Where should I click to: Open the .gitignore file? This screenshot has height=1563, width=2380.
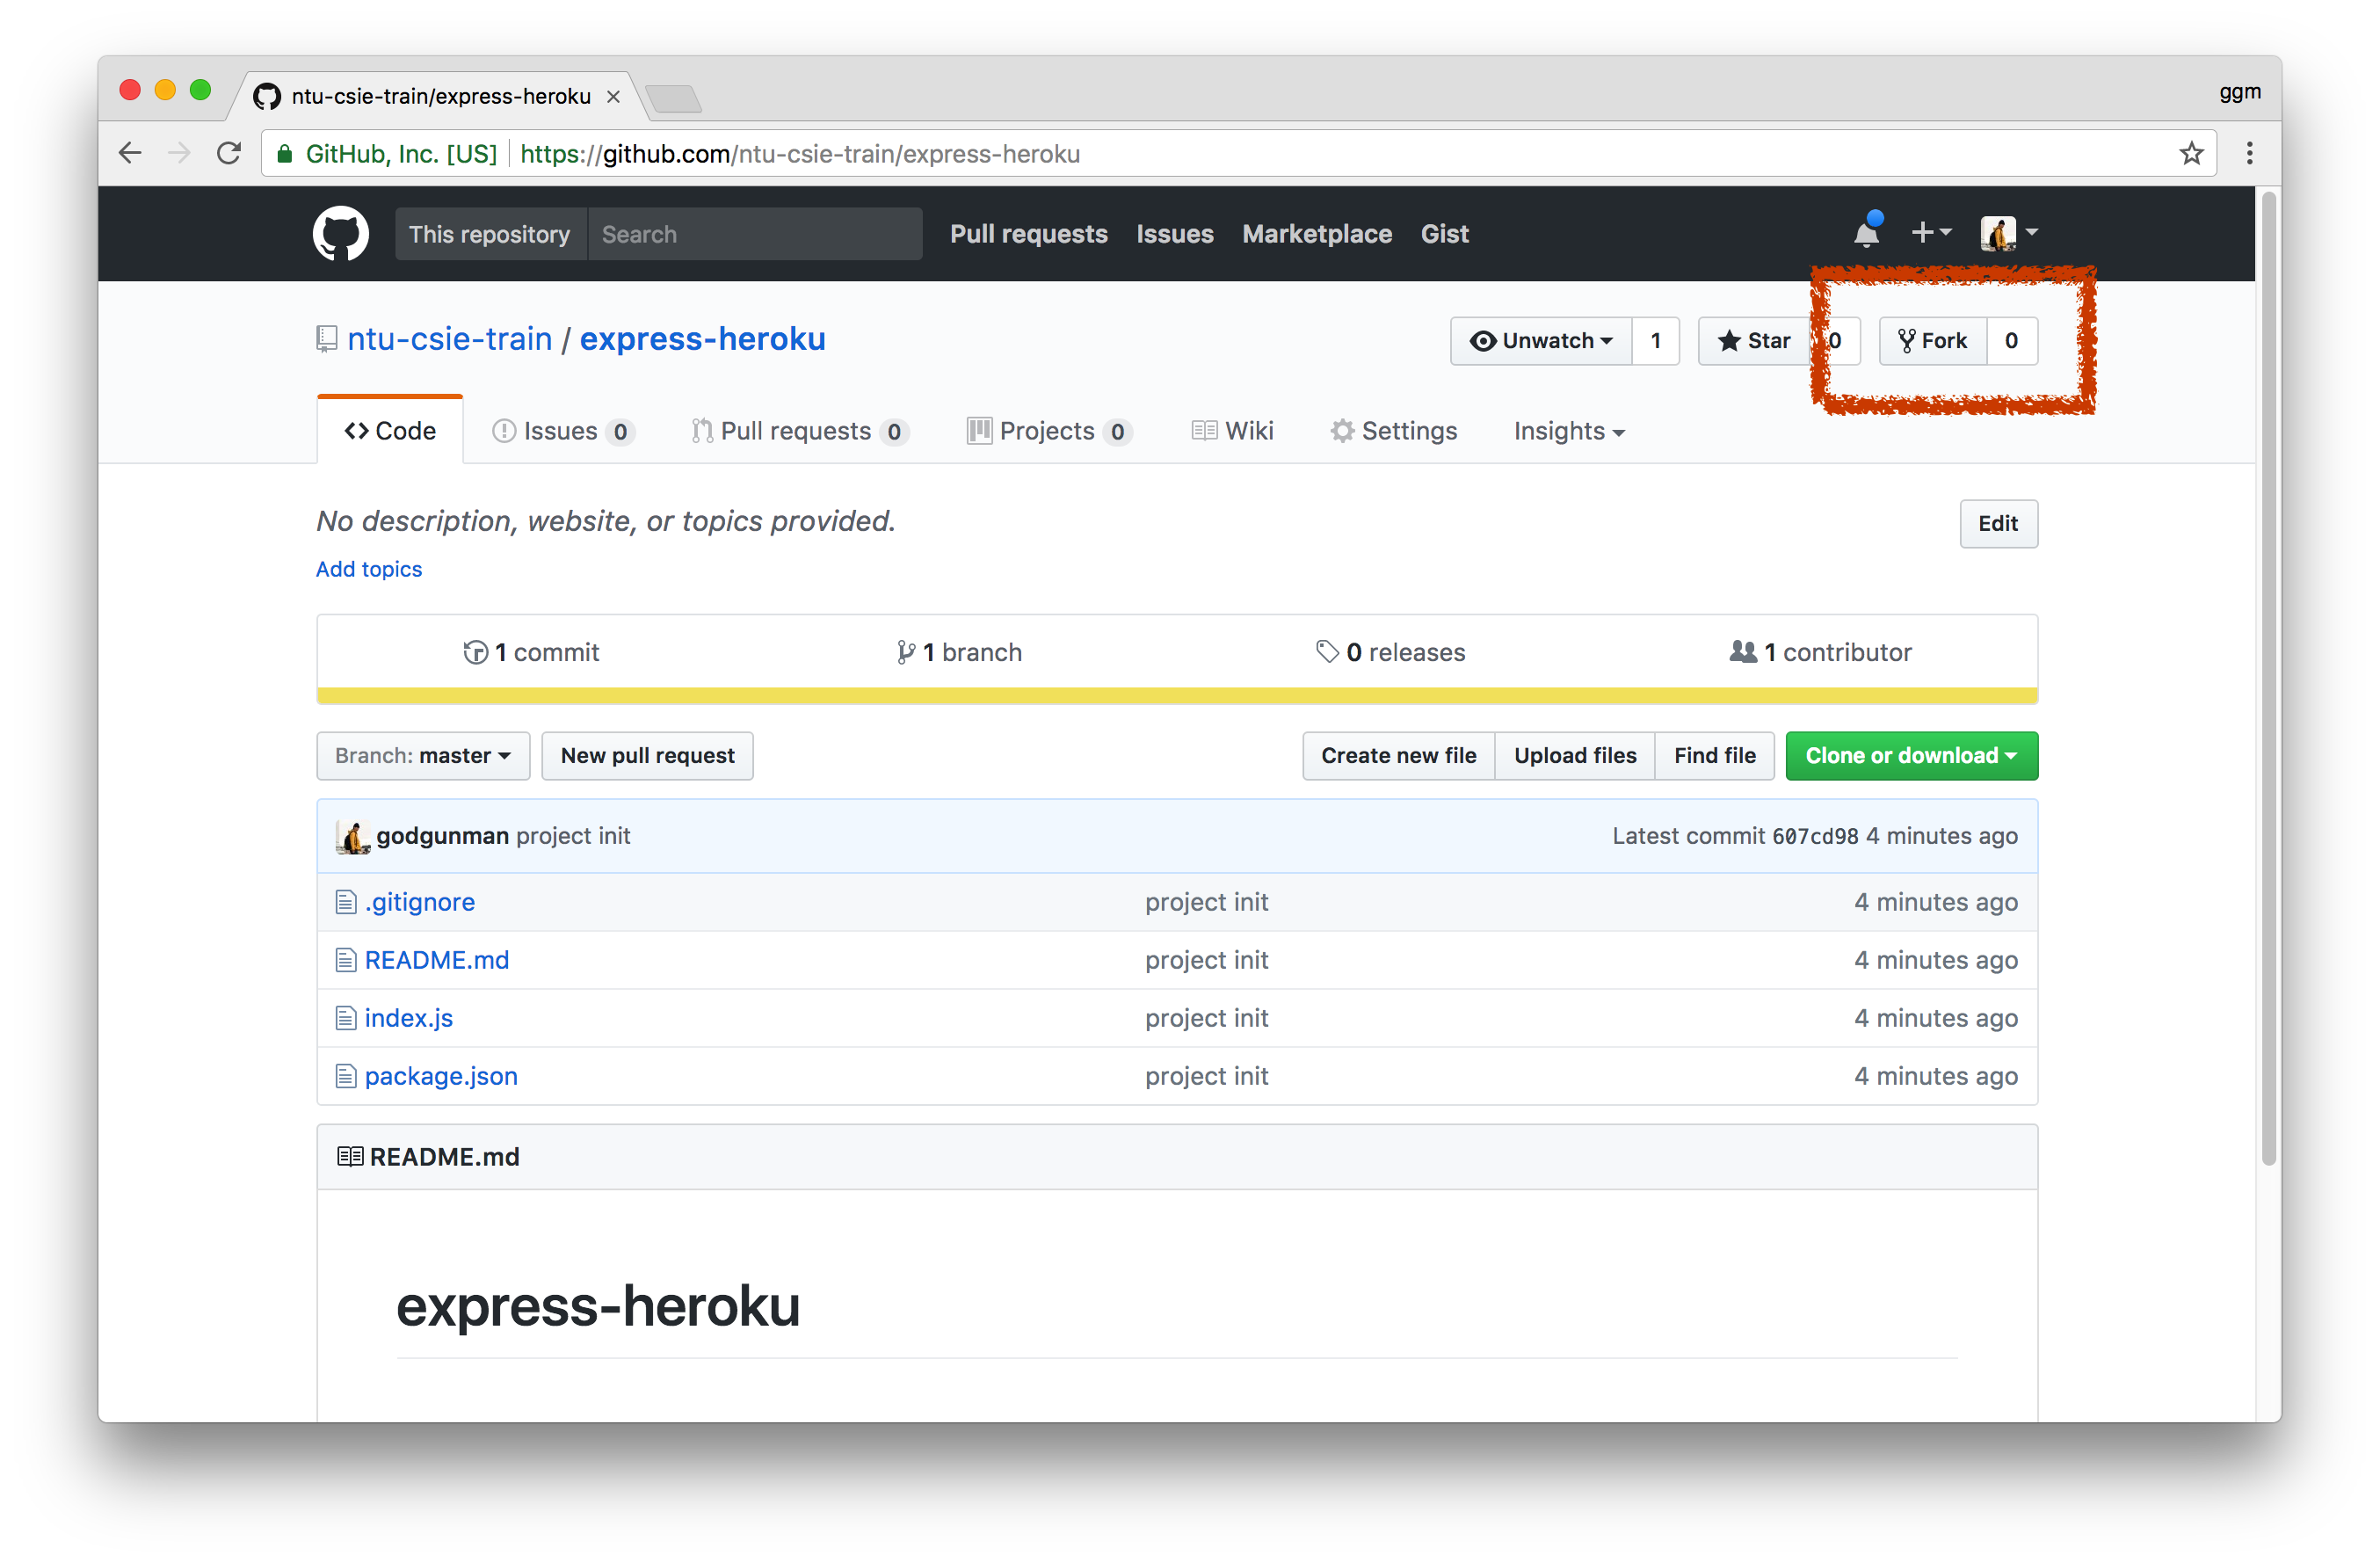[x=420, y=902]
